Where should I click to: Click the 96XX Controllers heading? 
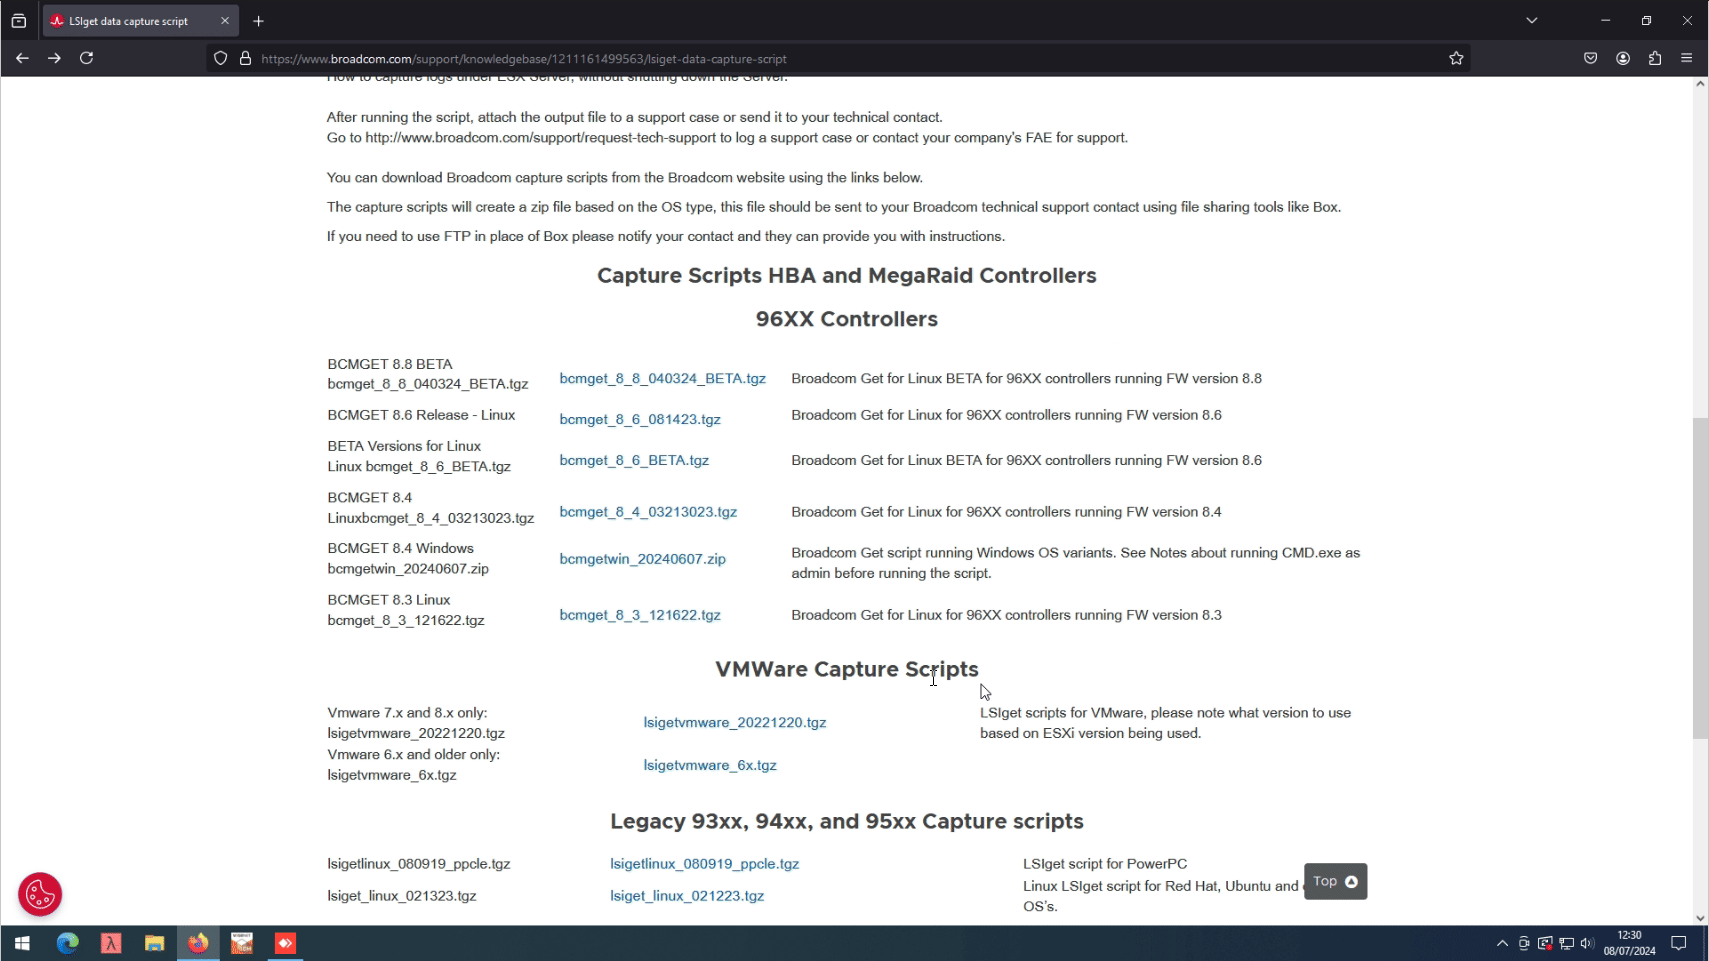[x=847, y=319]
